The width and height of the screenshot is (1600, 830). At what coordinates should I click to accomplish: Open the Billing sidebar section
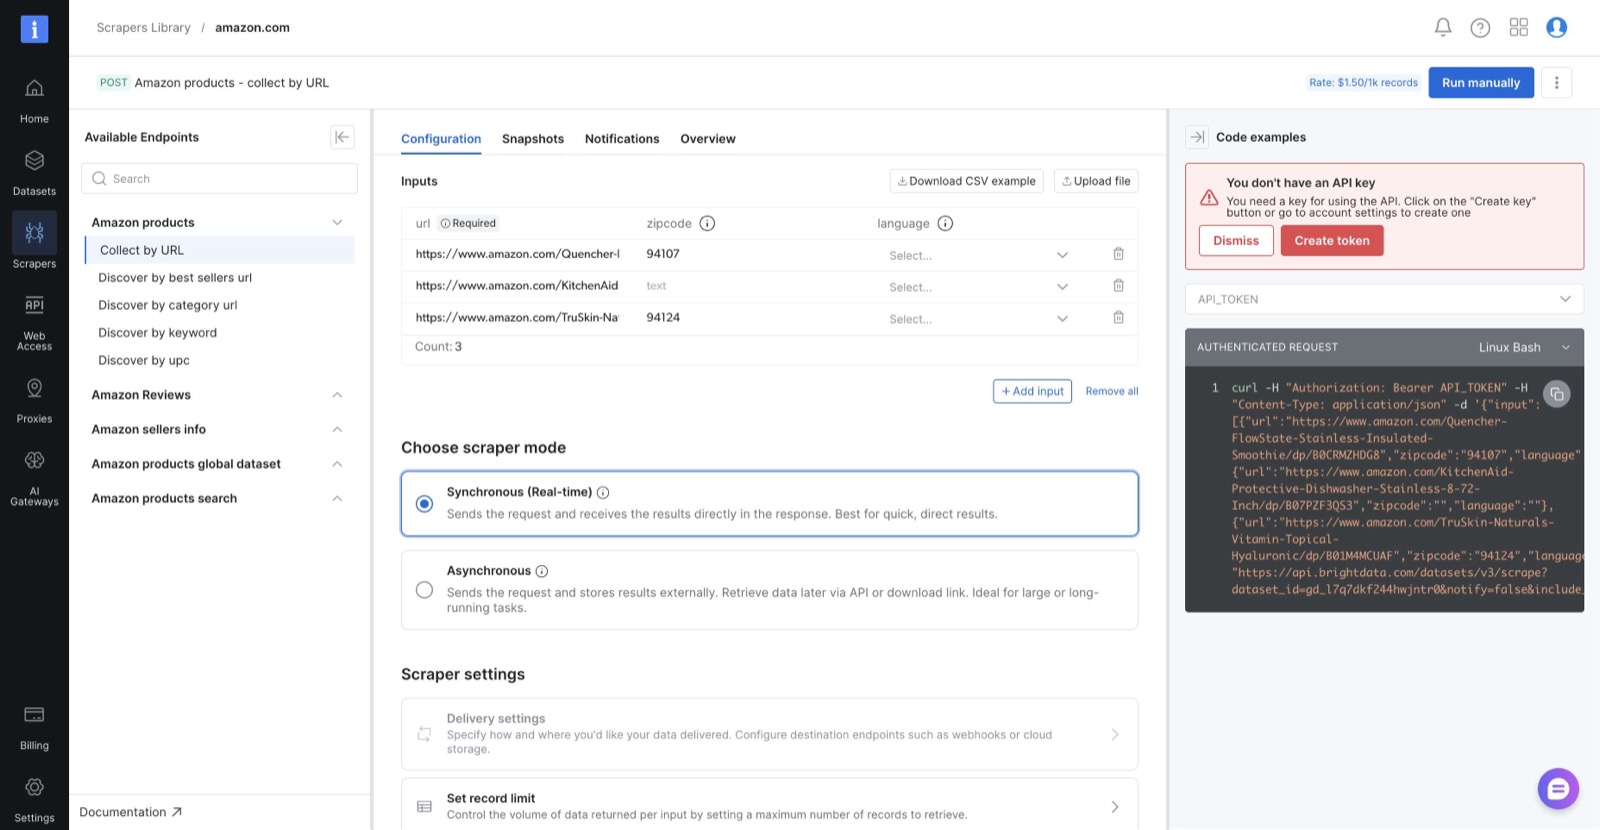pos(34,727)
